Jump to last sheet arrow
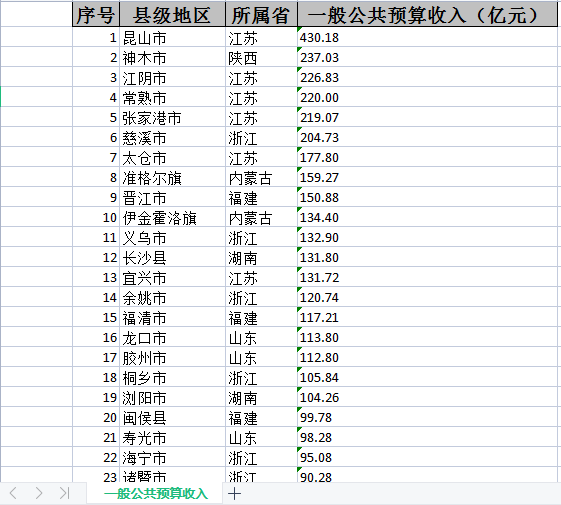Viewport: 561px width, 505px height. (x=64, y=493)
